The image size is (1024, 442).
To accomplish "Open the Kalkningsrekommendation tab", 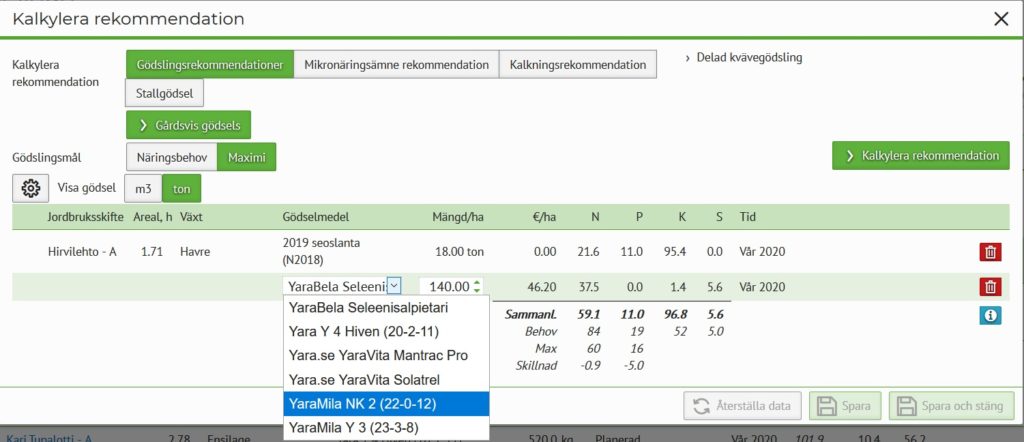I will [x=578, y=65].
